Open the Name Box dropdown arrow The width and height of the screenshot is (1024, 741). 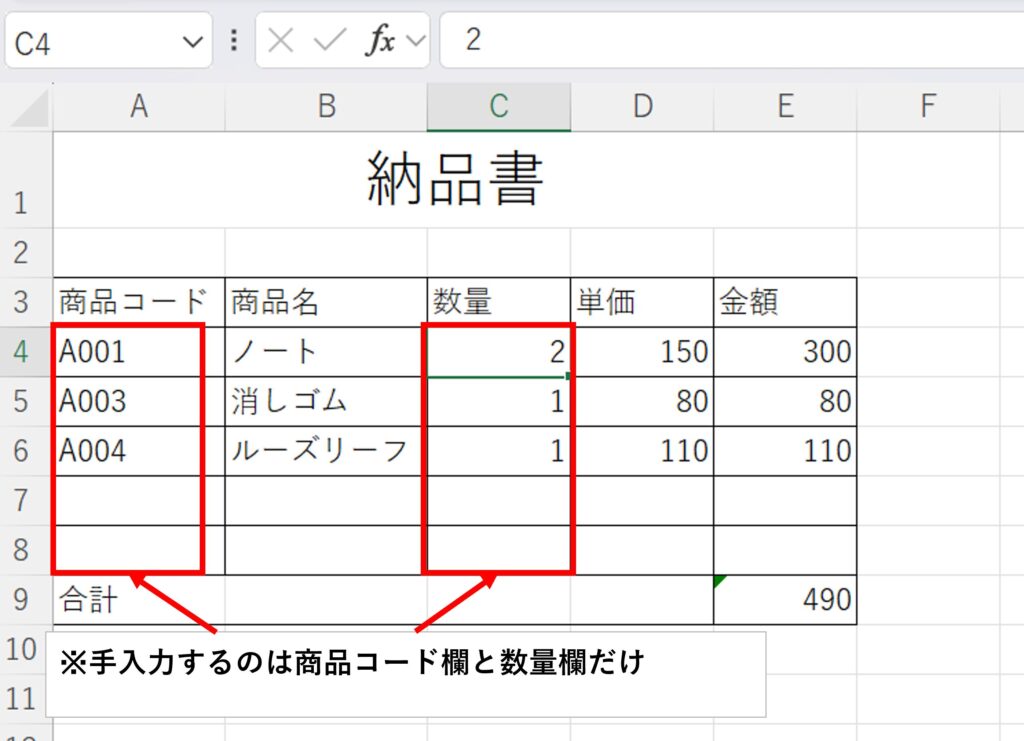pyautogui.click(x=193, y=42)
